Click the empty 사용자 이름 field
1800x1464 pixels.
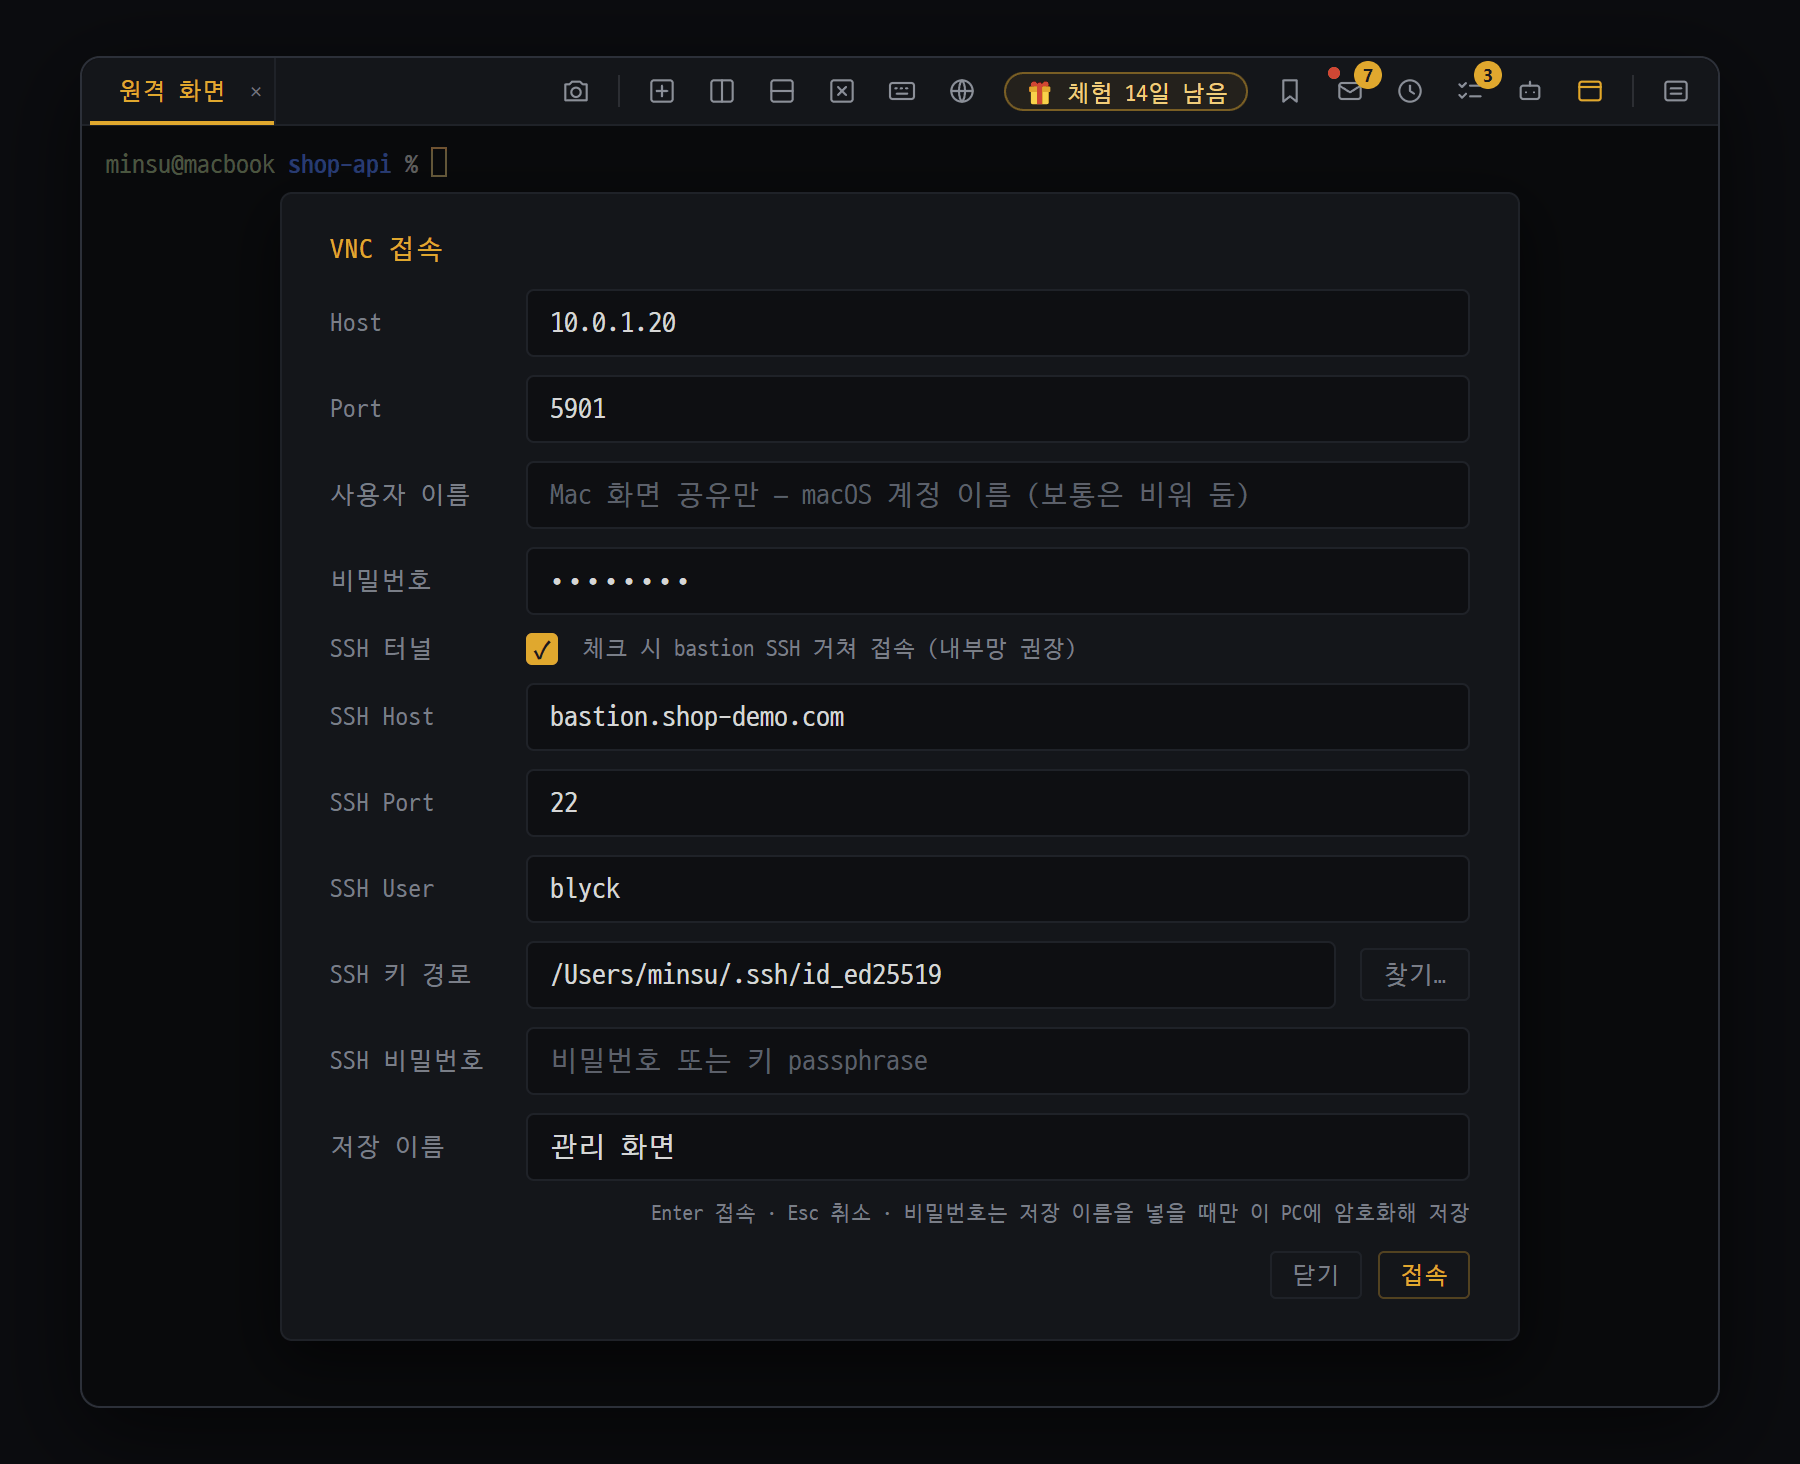[x=997, y=495]
